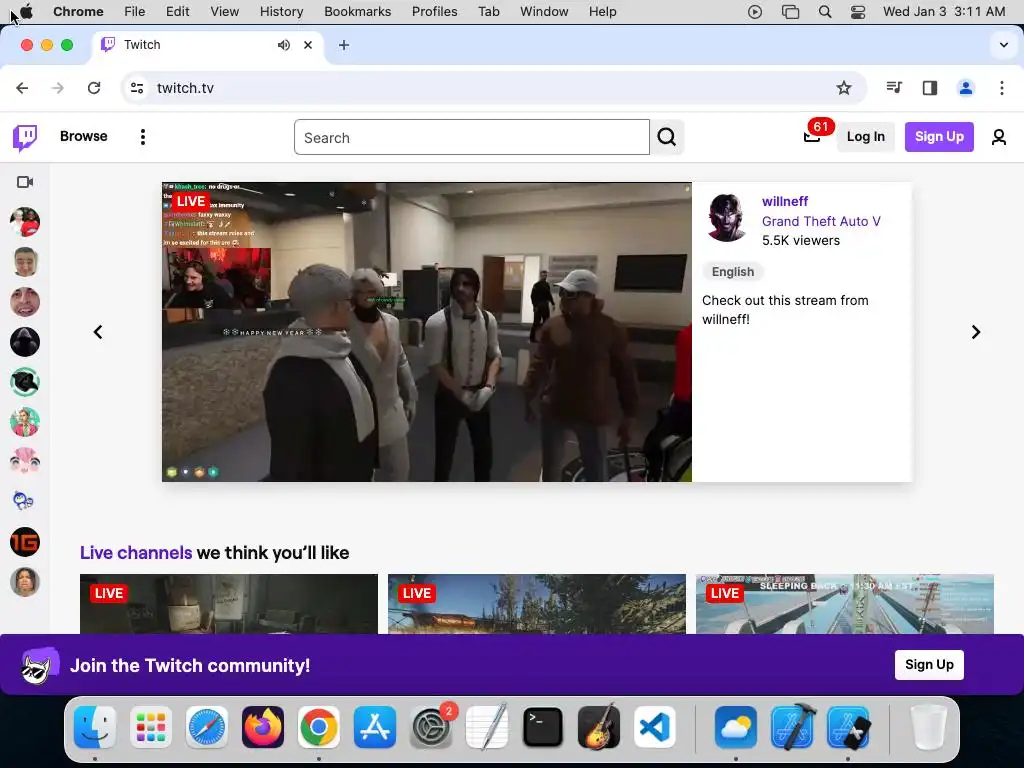Click the magnifier search button
The width and height of the screenshot is (1024, 768).
(x=667, y=137)
